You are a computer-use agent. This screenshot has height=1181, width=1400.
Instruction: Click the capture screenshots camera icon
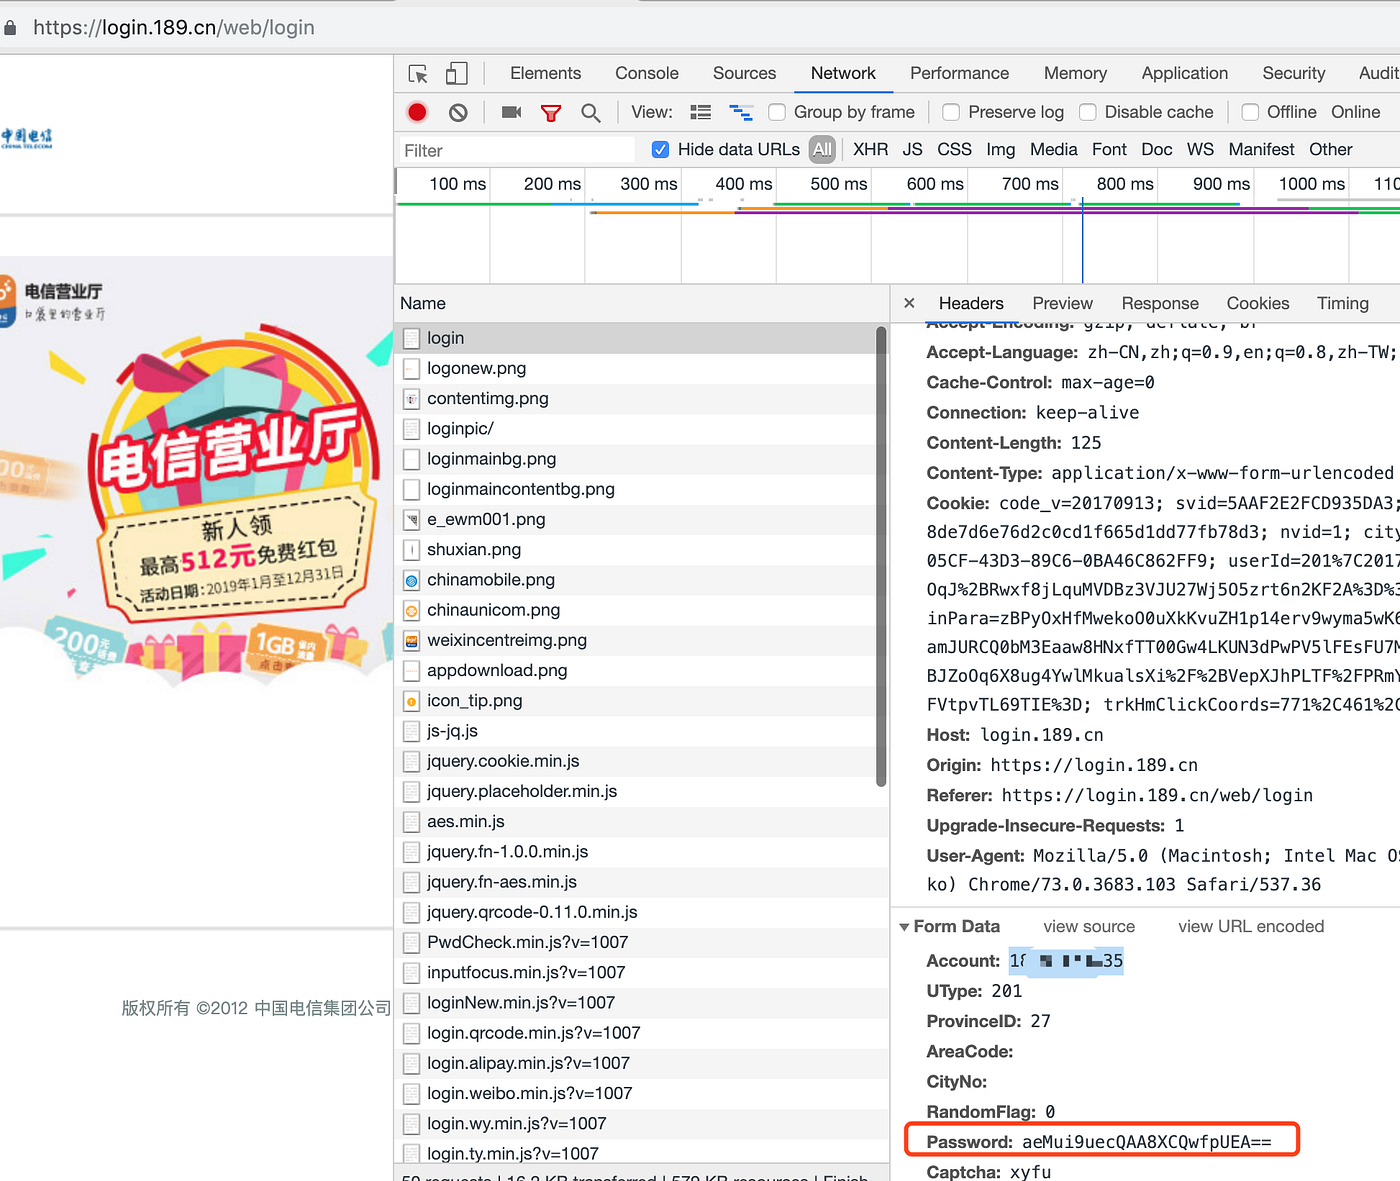(511, 112)
